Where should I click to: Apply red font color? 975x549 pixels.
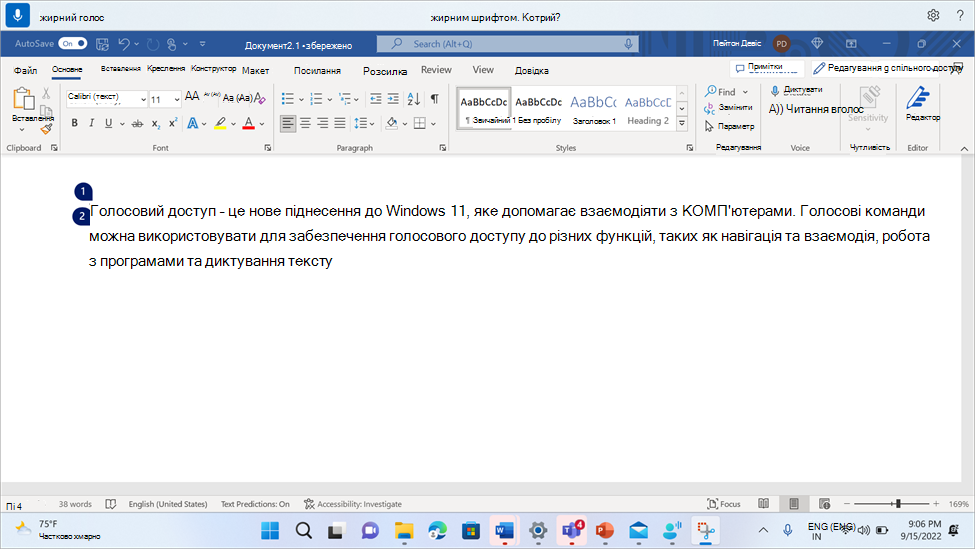tap(249, 123)
